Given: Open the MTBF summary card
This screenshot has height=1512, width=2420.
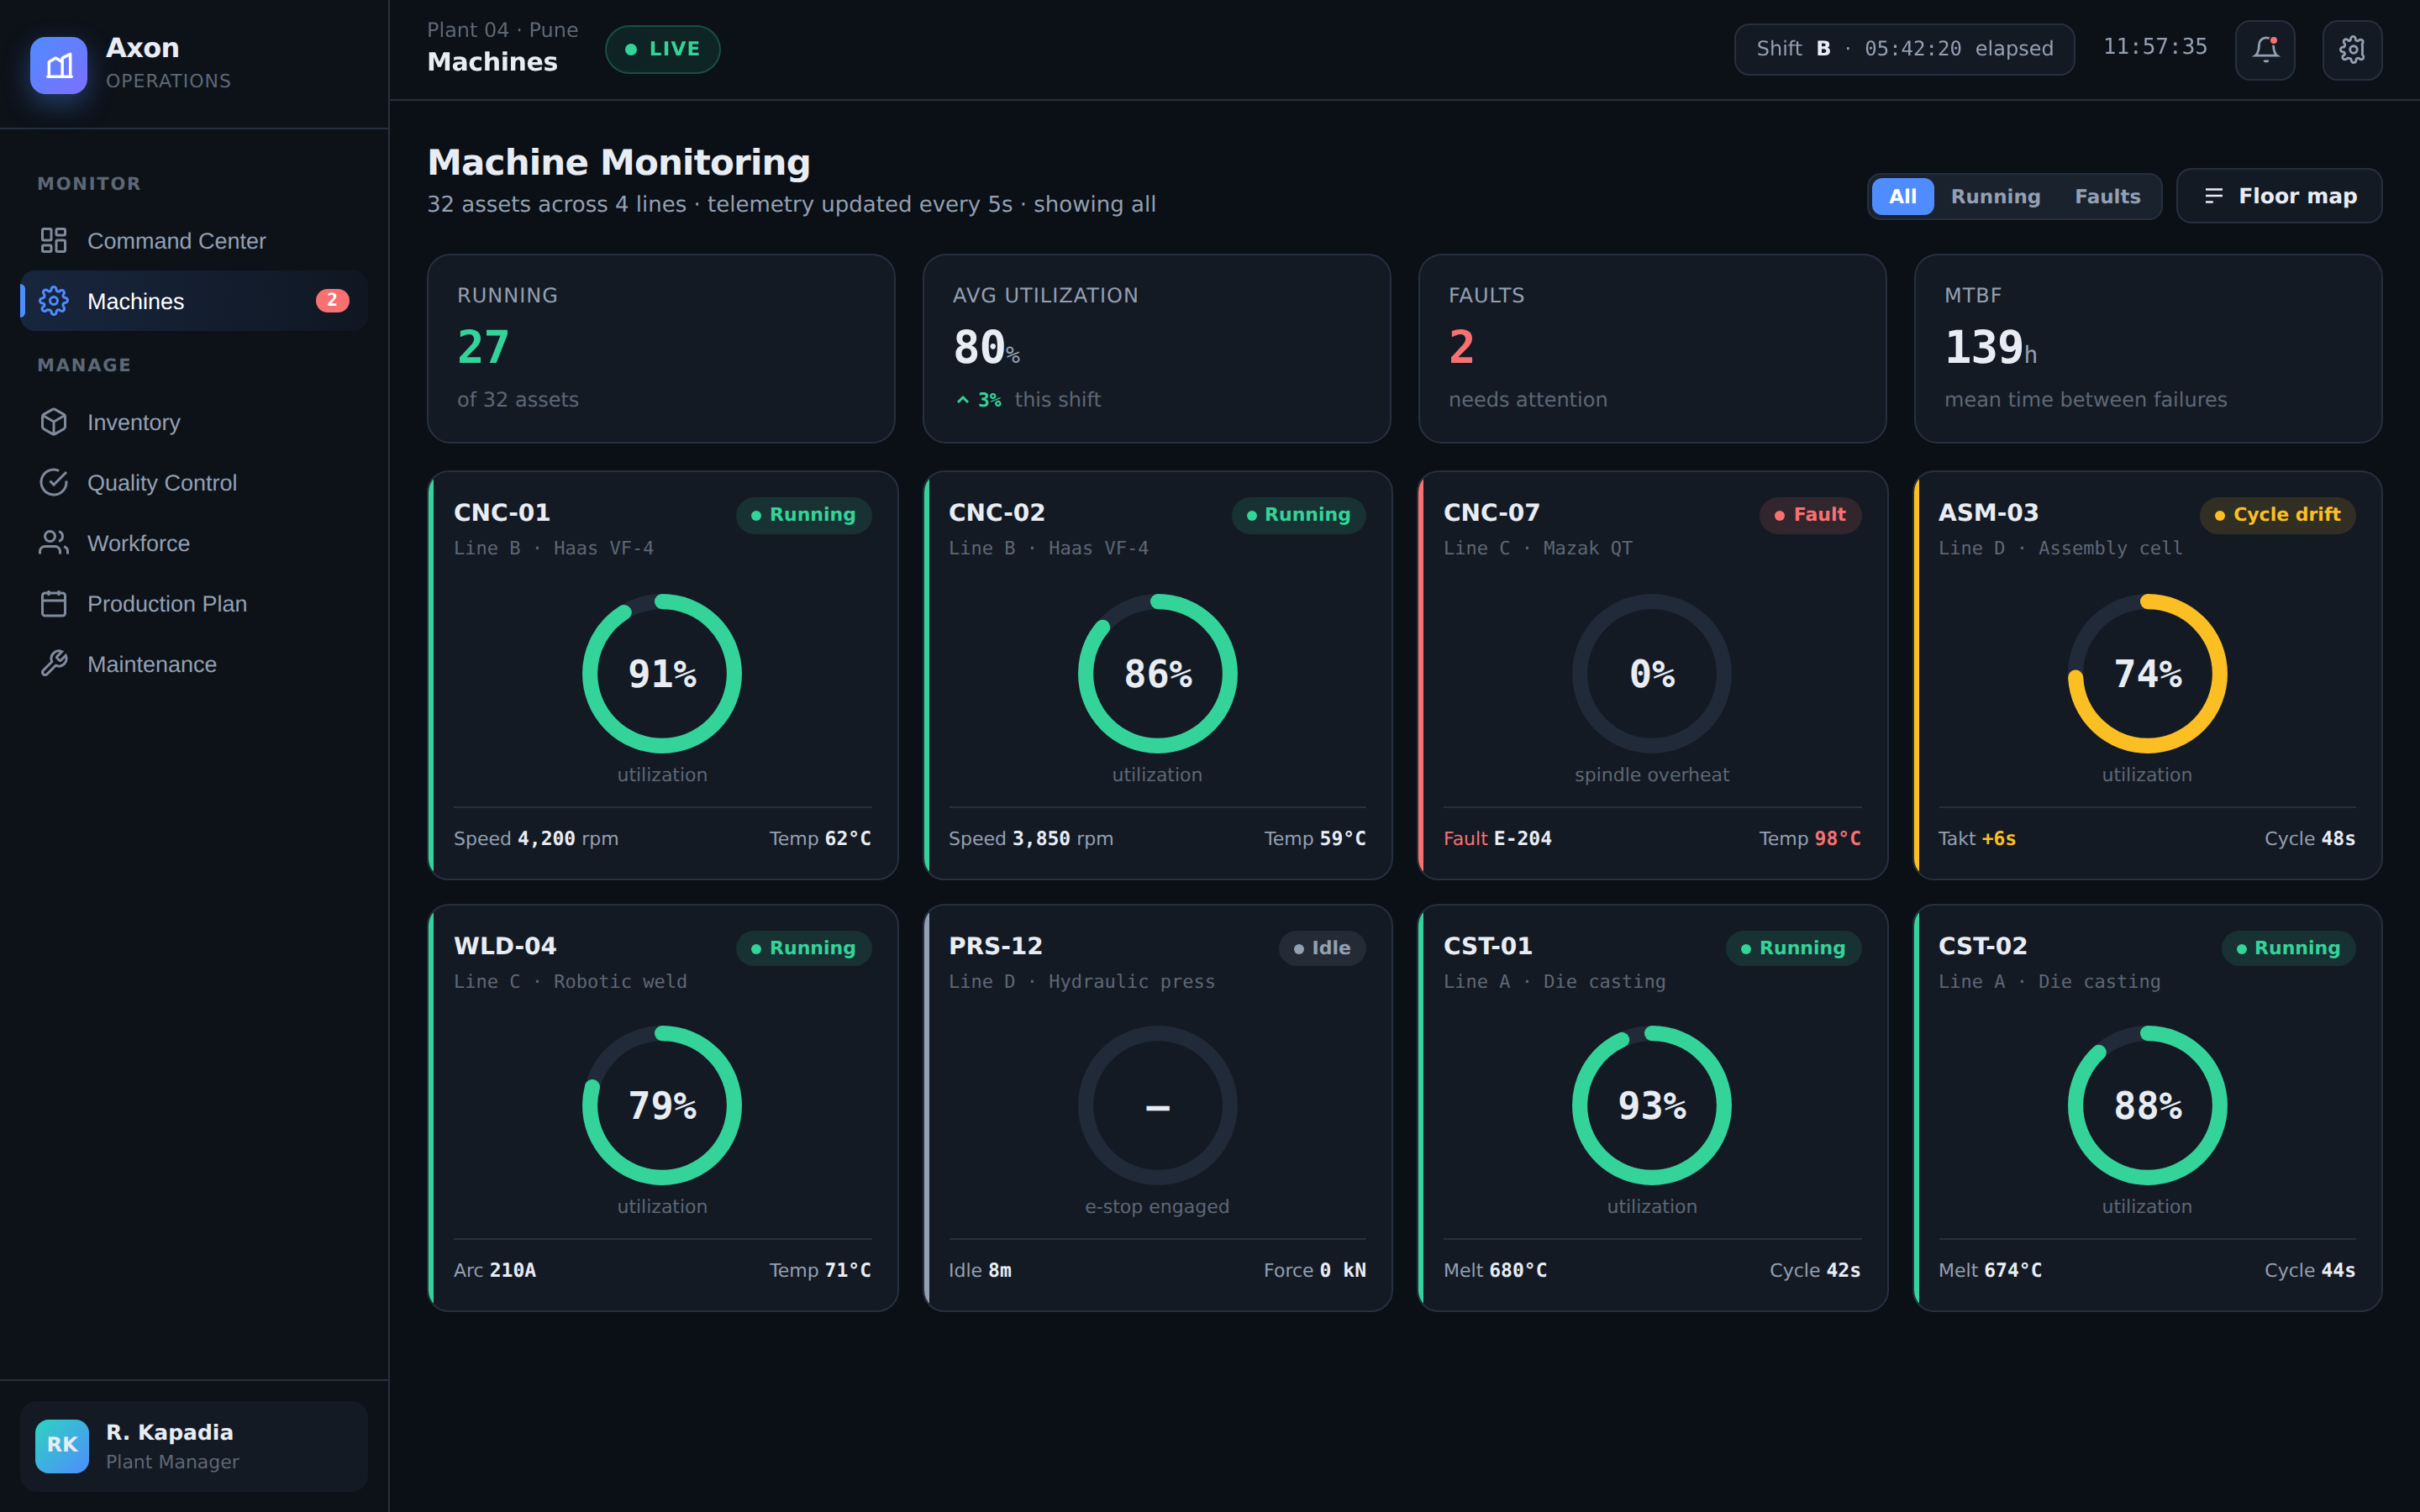Looking at the screenshot, I should point(2148,348).
